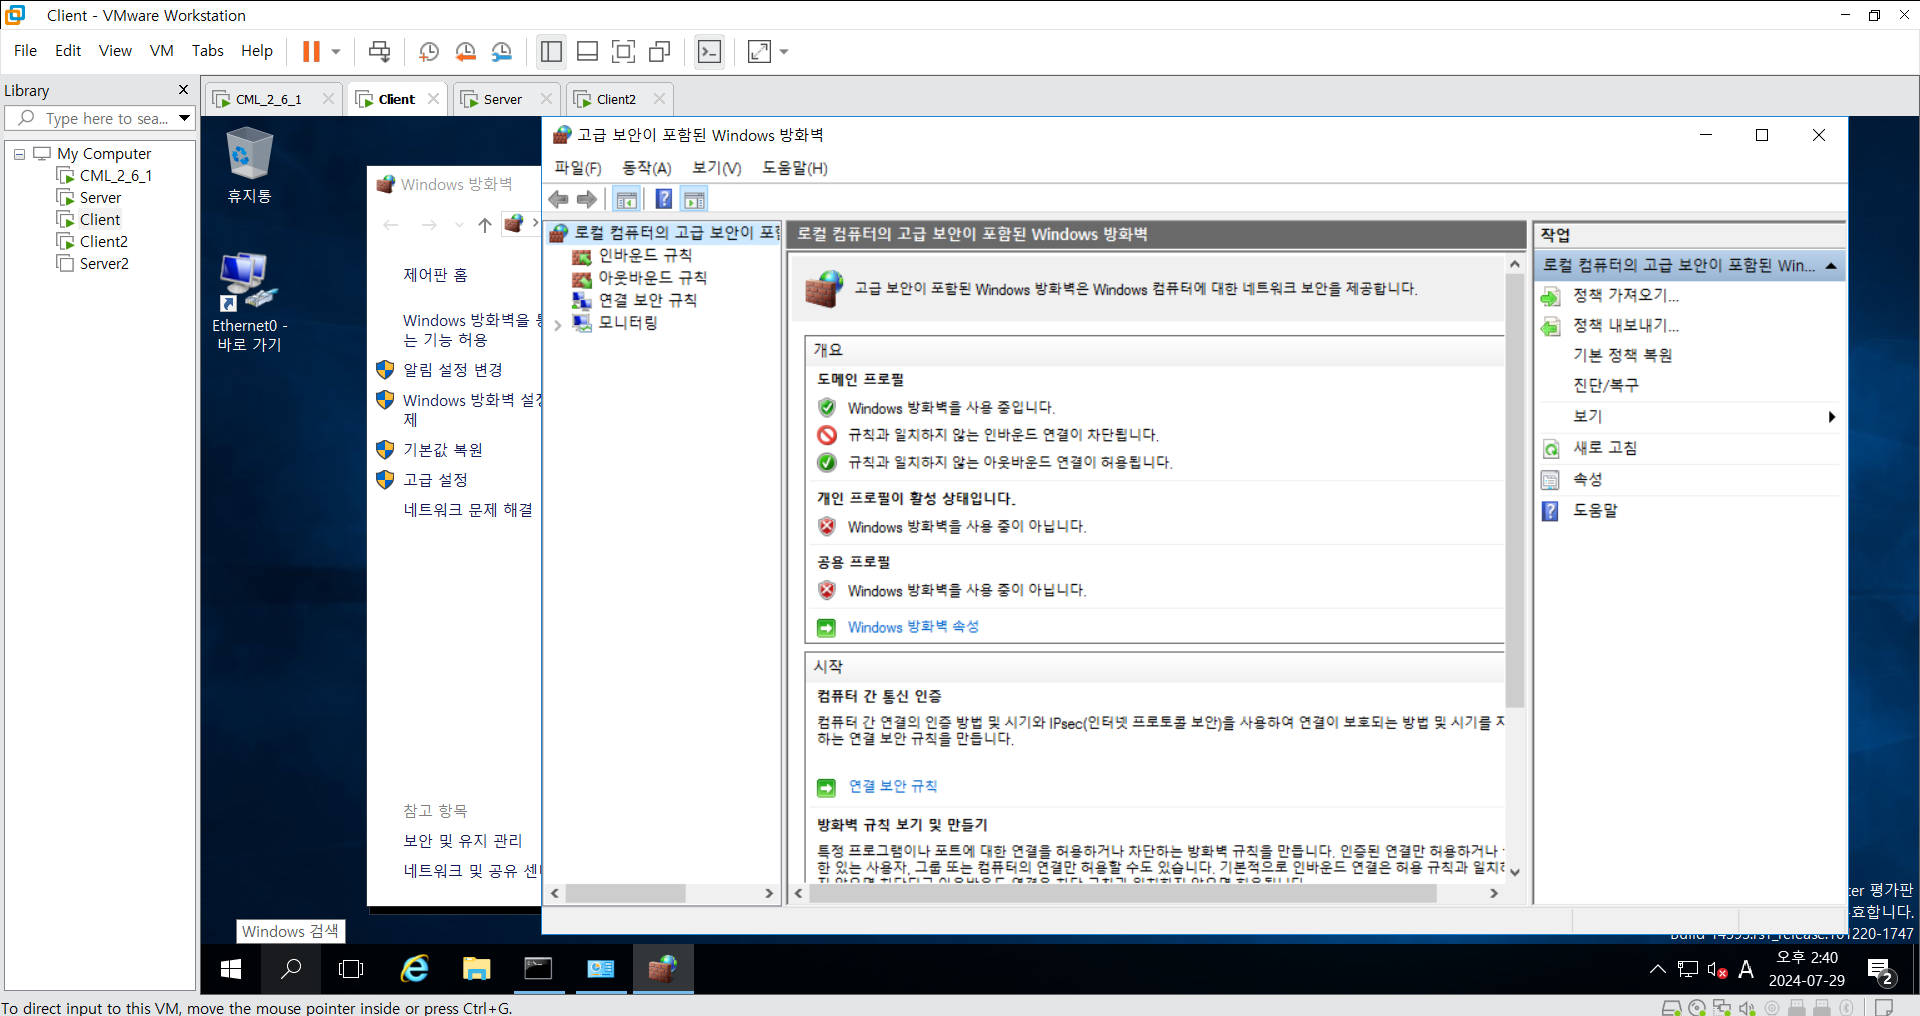The image size is (1920, 1016).
Task: Collapse the My Computer tree node
Action: pyautogui.click(x=19, y=154)
